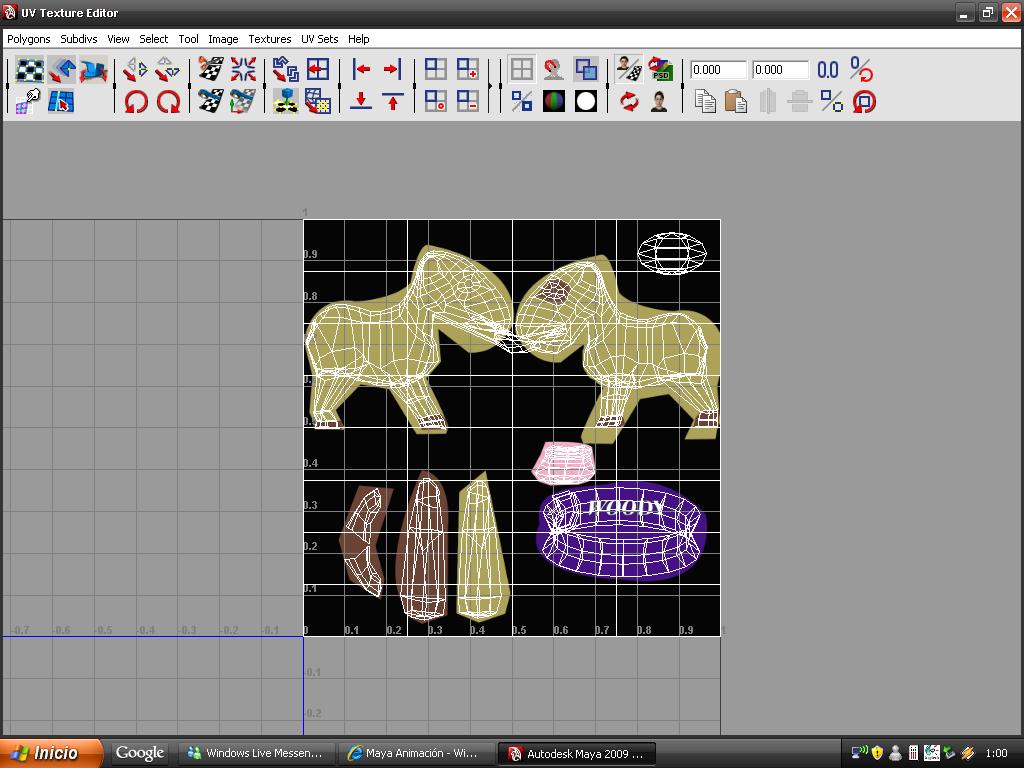Align UVs to maximum V
This screenshot has width=1024, height=768.
[392, 102]
